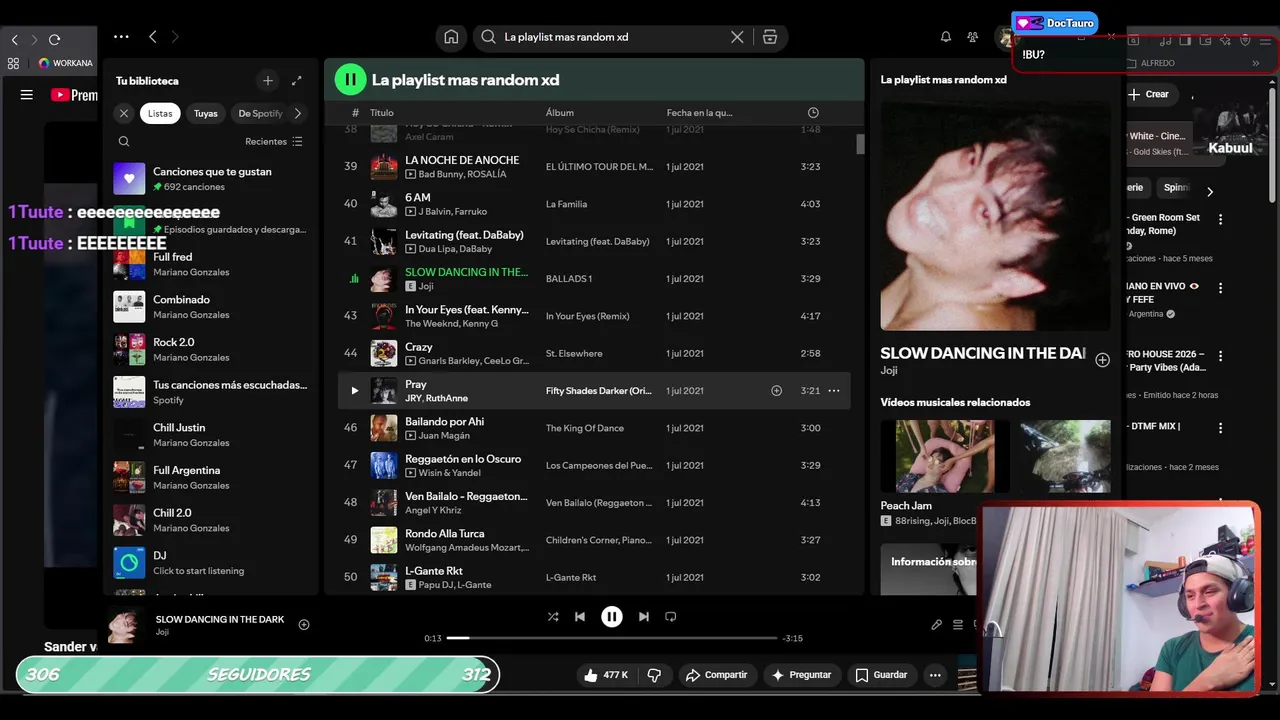Pause playback in the bottom player
1280x720 pixels.
612,617
